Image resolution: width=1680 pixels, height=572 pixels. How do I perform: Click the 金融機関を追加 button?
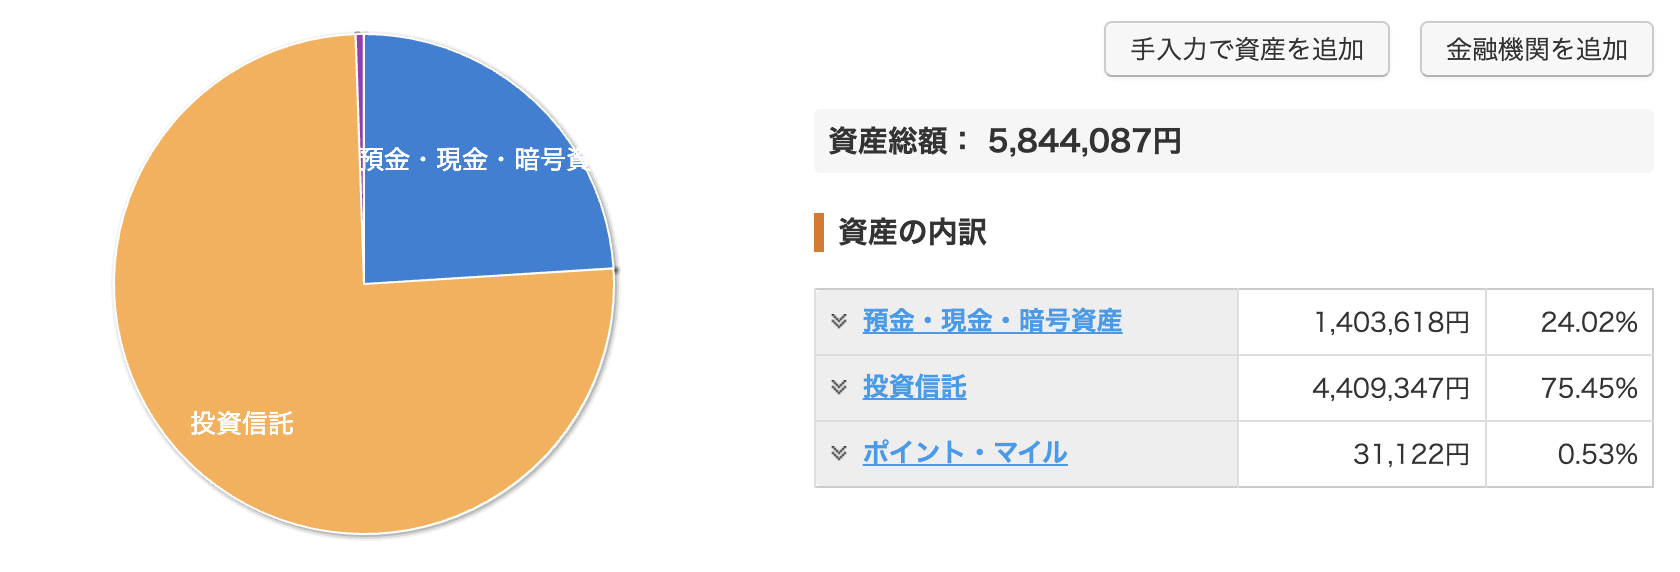coord(1536,49)
